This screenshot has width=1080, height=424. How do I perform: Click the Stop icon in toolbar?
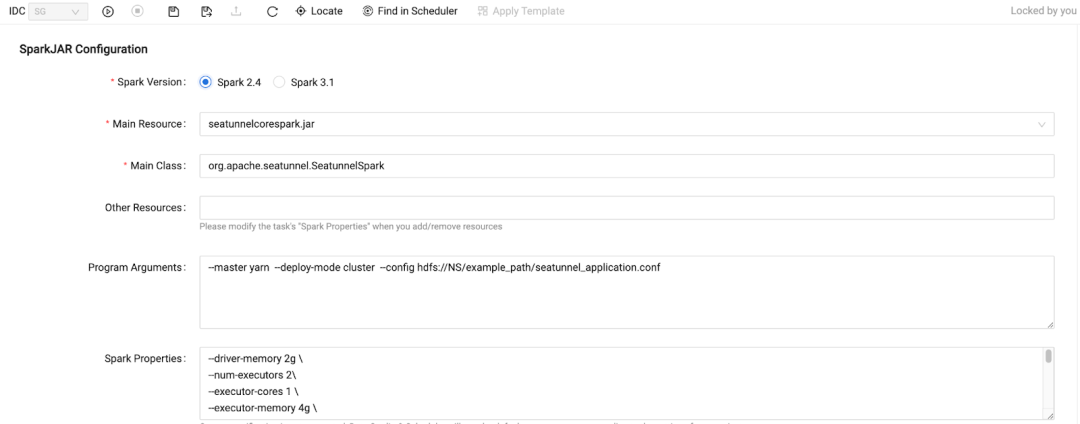click(137, 11)
